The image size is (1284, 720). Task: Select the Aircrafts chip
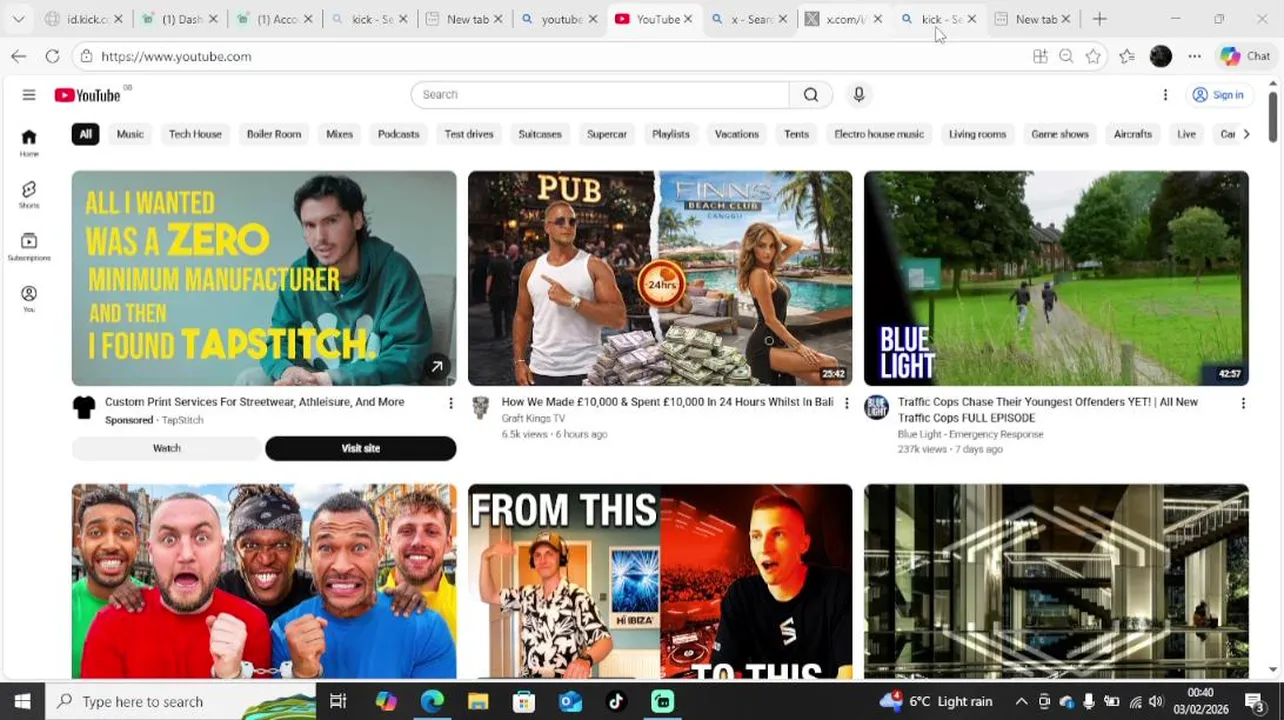(1133, 134)
